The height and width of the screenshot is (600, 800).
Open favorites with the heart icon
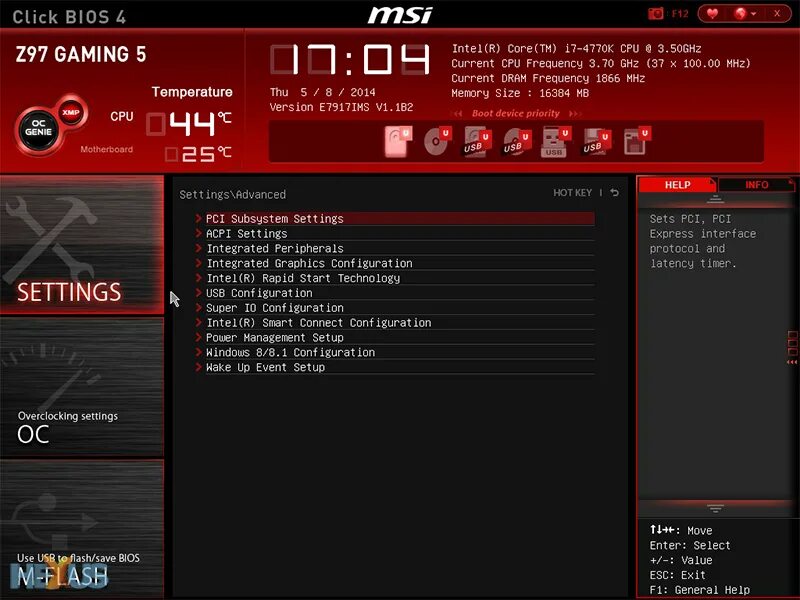tap(712, 14)
